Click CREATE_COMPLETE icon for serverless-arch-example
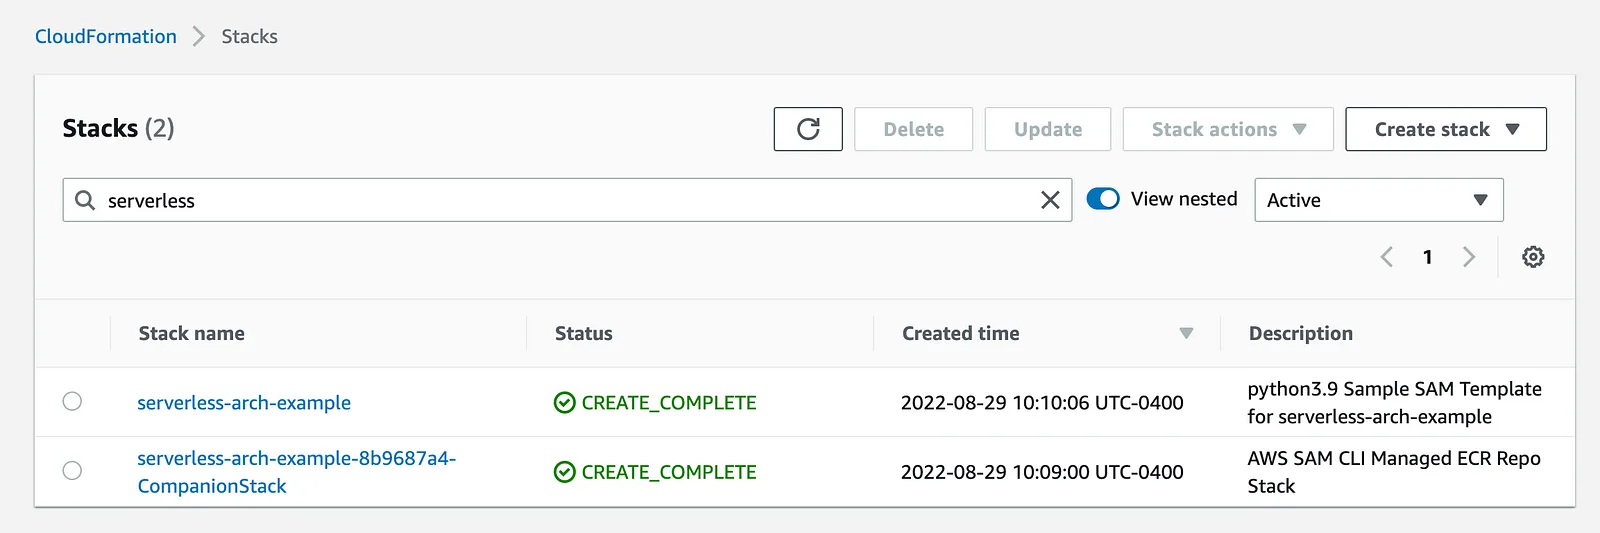Image resolution: width=1600 pixels, height=533 pixels. pyautogui.click(x=565, y=403)
